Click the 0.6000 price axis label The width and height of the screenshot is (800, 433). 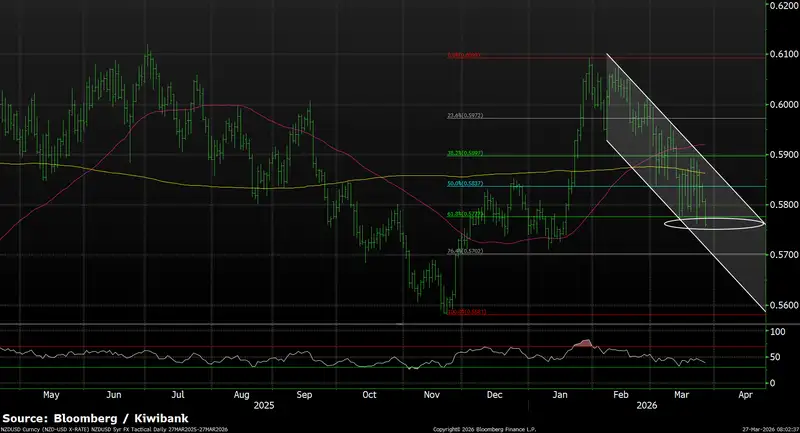784,105
